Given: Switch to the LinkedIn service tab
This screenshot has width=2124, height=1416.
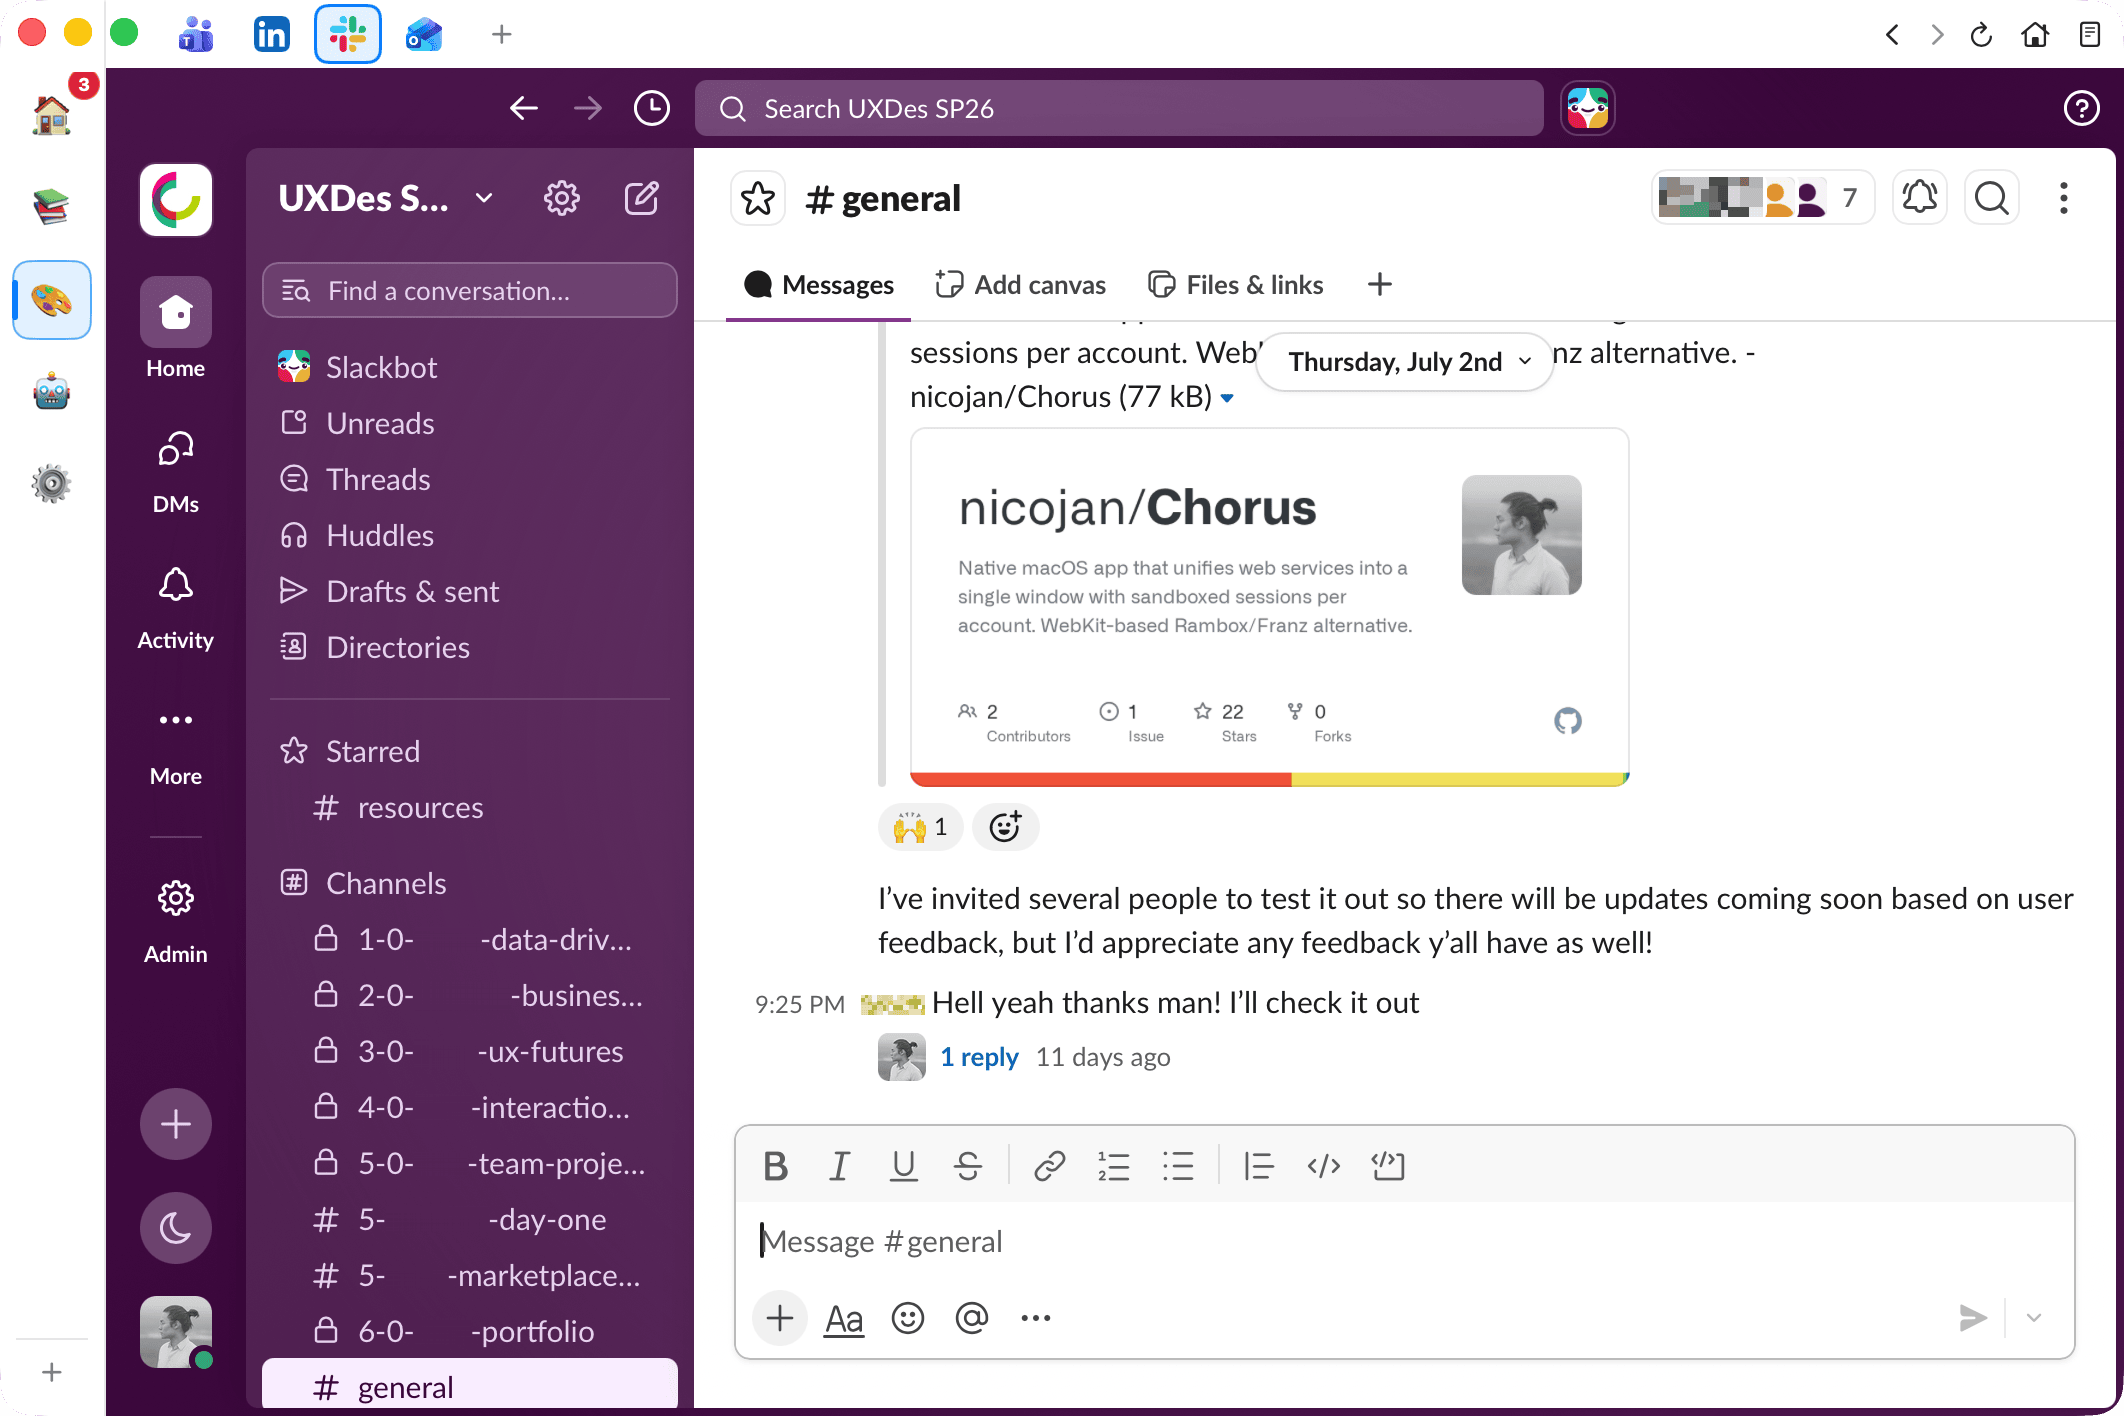Looking at the screenshot, I should tap(271, 34).
